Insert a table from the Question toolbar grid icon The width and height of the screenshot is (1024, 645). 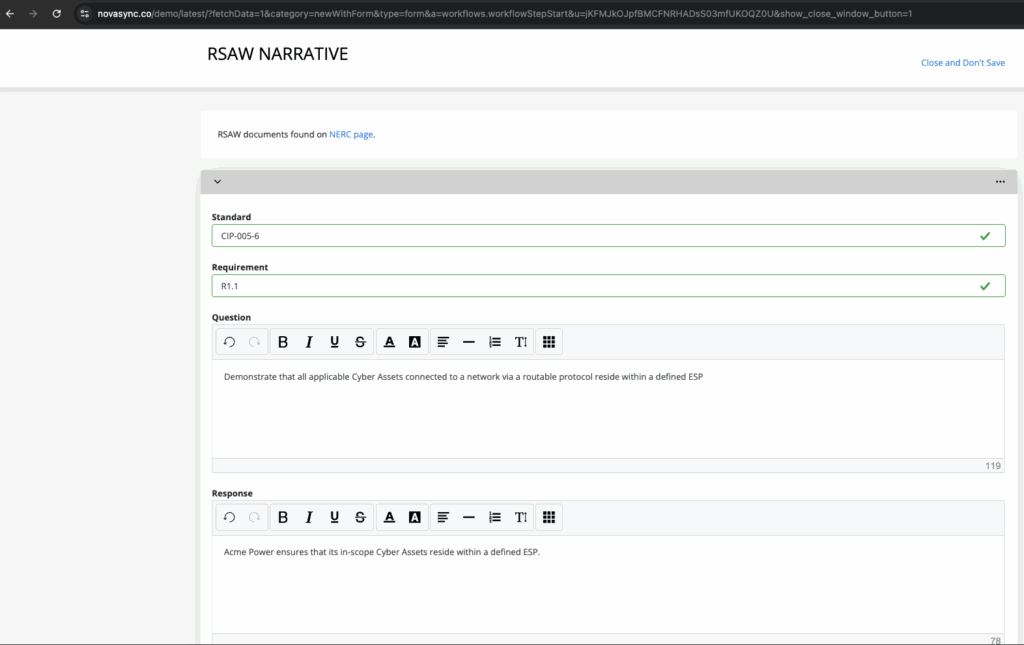click(x=548, y=341)
